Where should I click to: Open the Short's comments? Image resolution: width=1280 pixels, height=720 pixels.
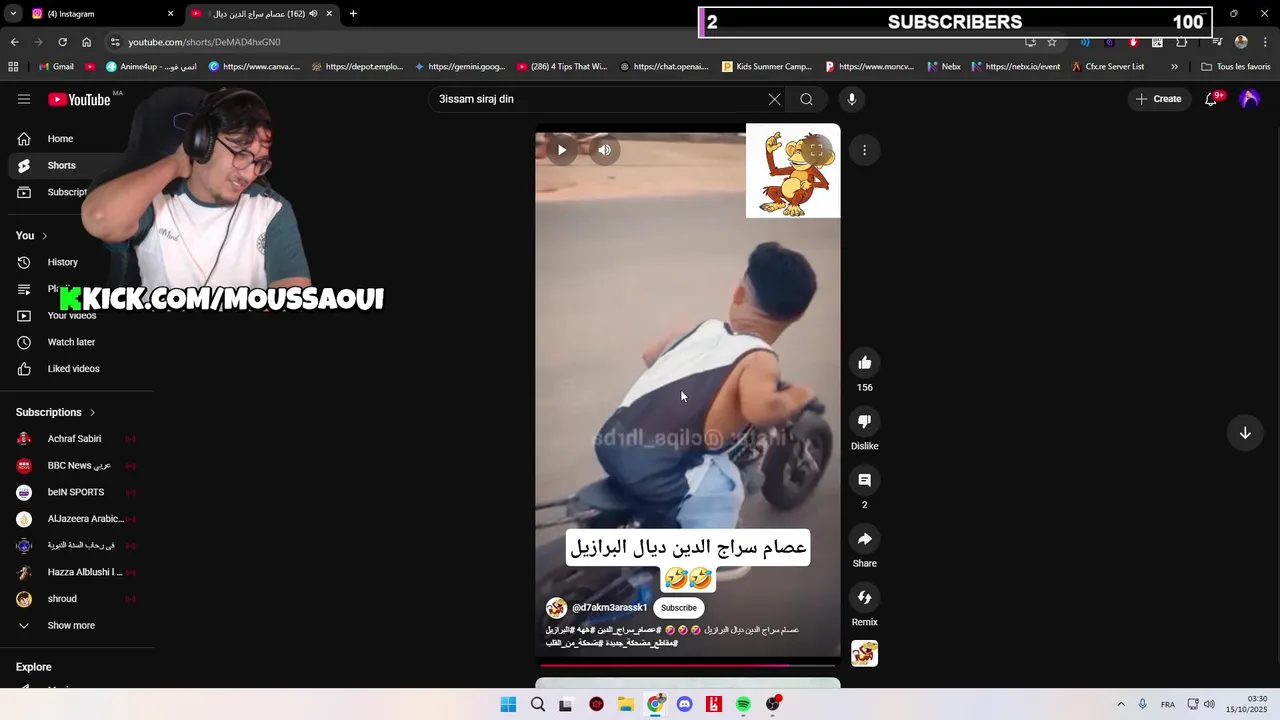tap(865, 481)
